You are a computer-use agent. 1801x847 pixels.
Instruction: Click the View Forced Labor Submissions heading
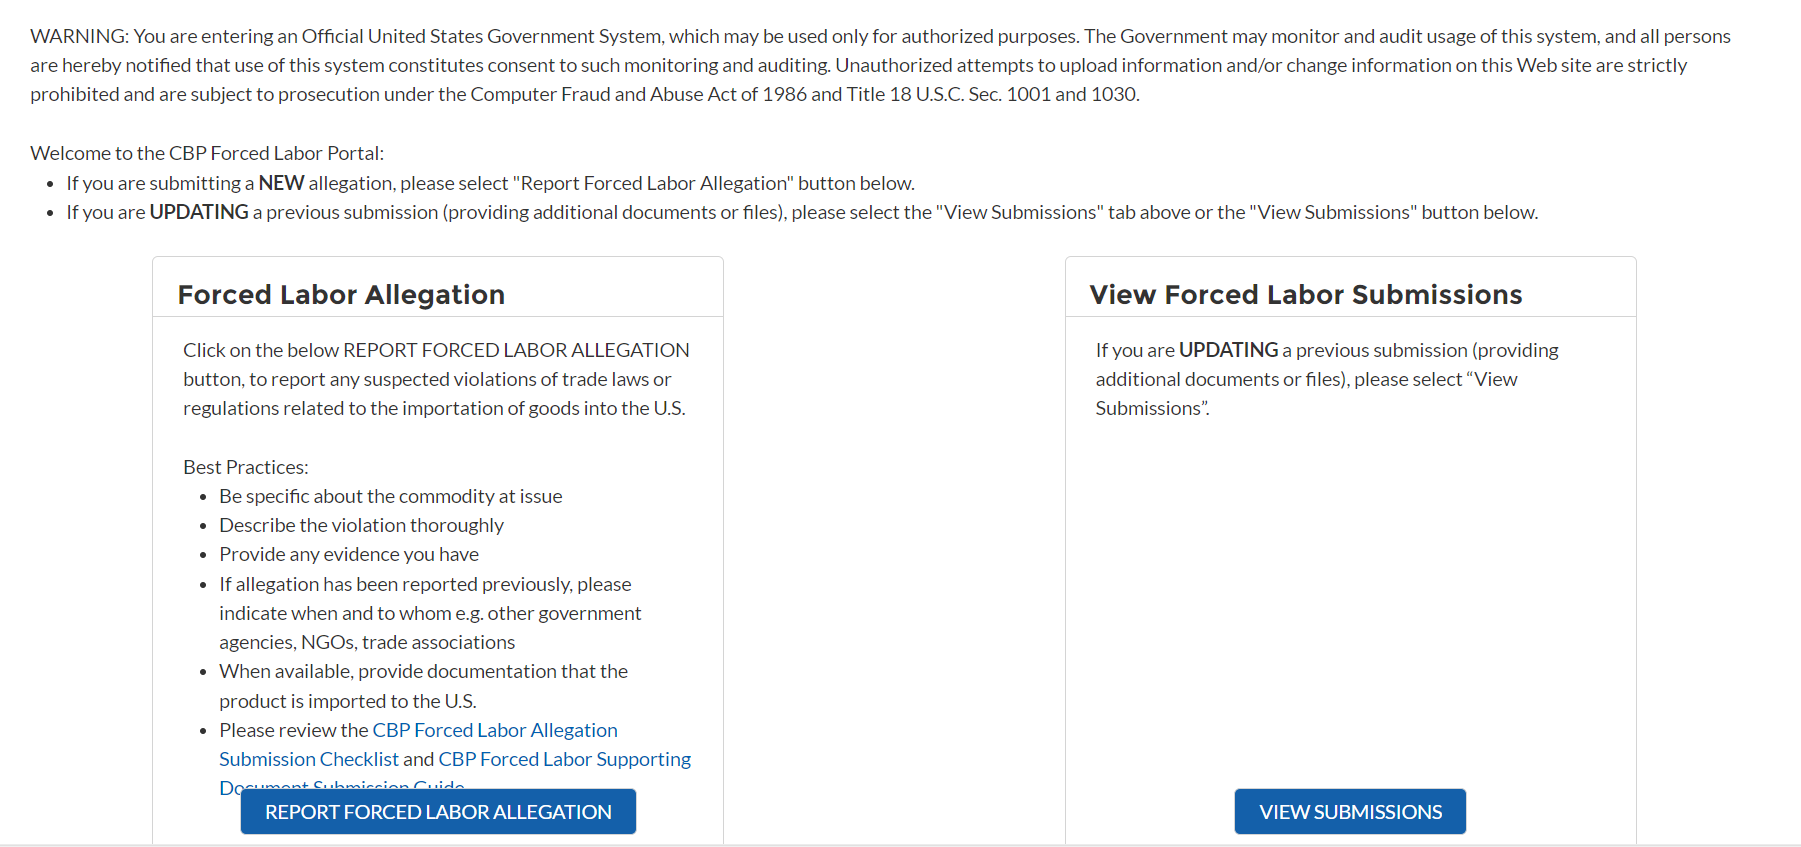1305,295
